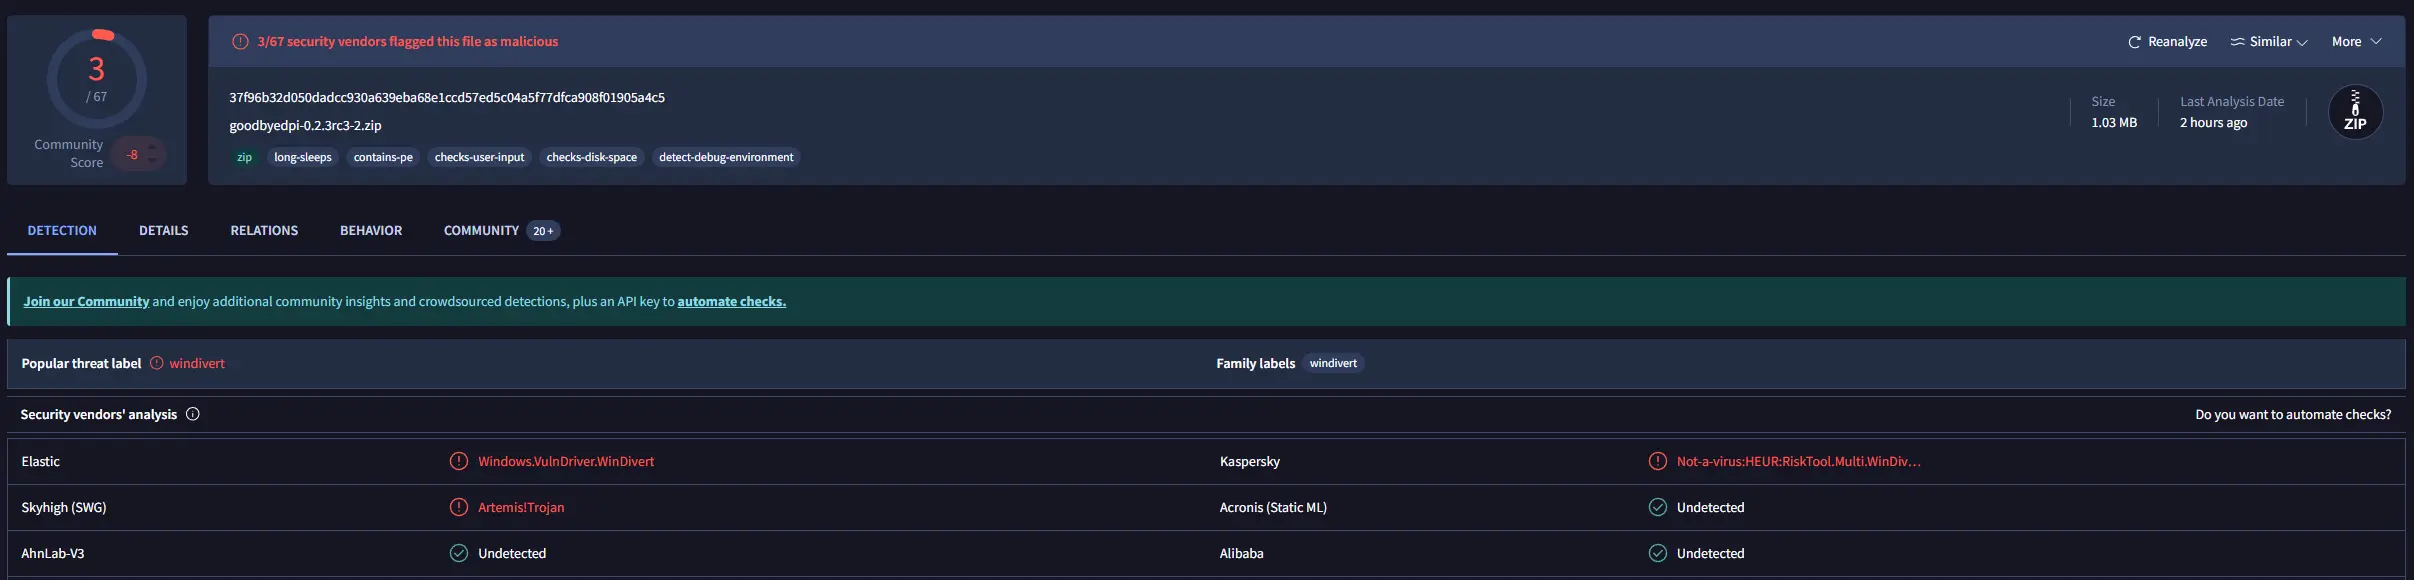Viewport: 2414px width, 580px height.
Task: Click the Alibaba vendor name
Action: point(1241,554)
